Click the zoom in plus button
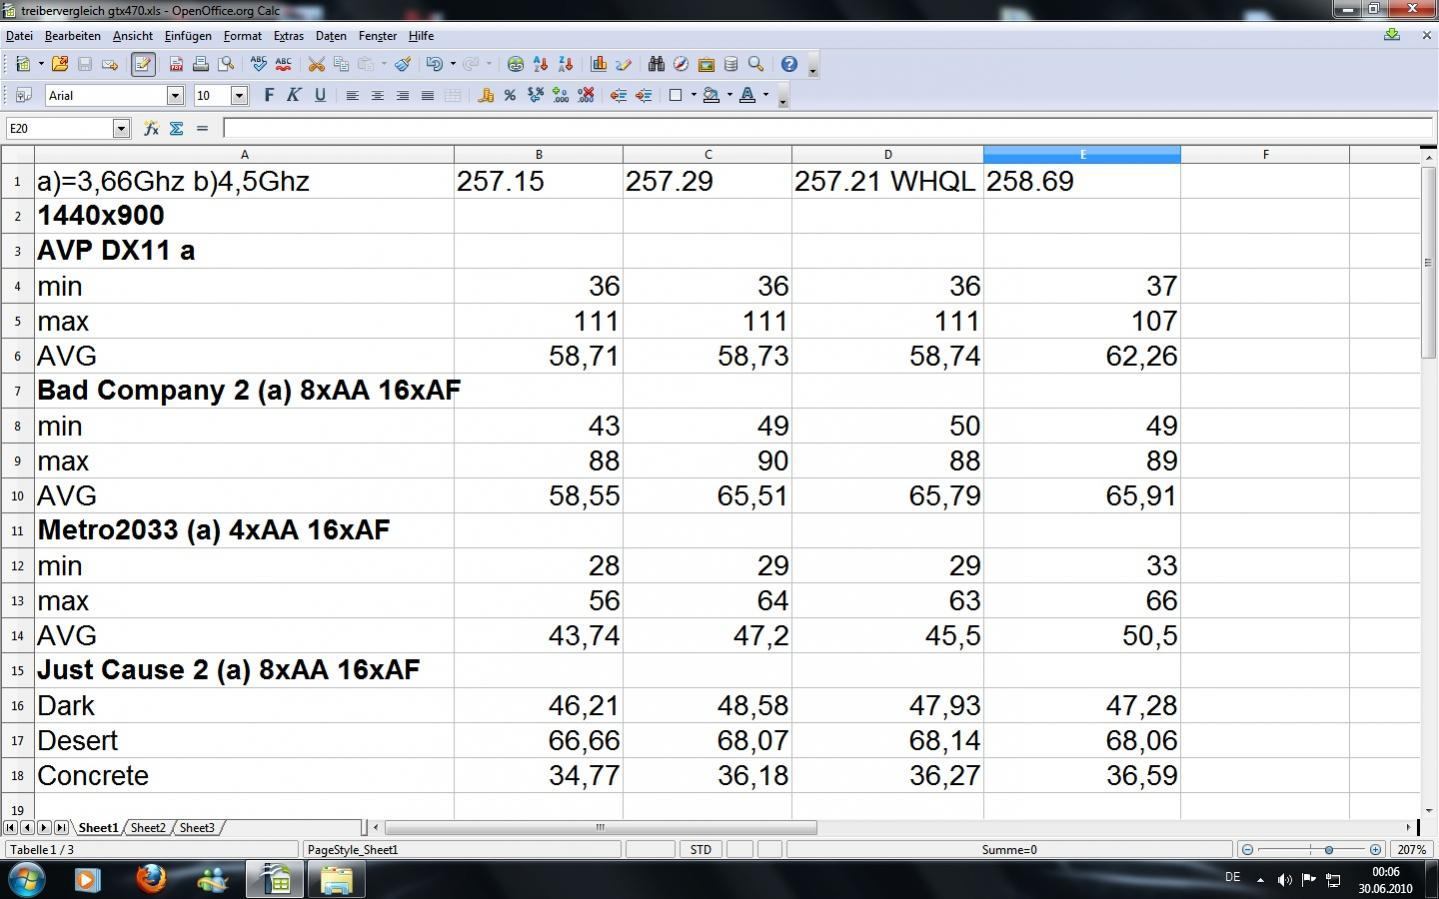Screen dimensions: 1439x899 coord(1376,850)
